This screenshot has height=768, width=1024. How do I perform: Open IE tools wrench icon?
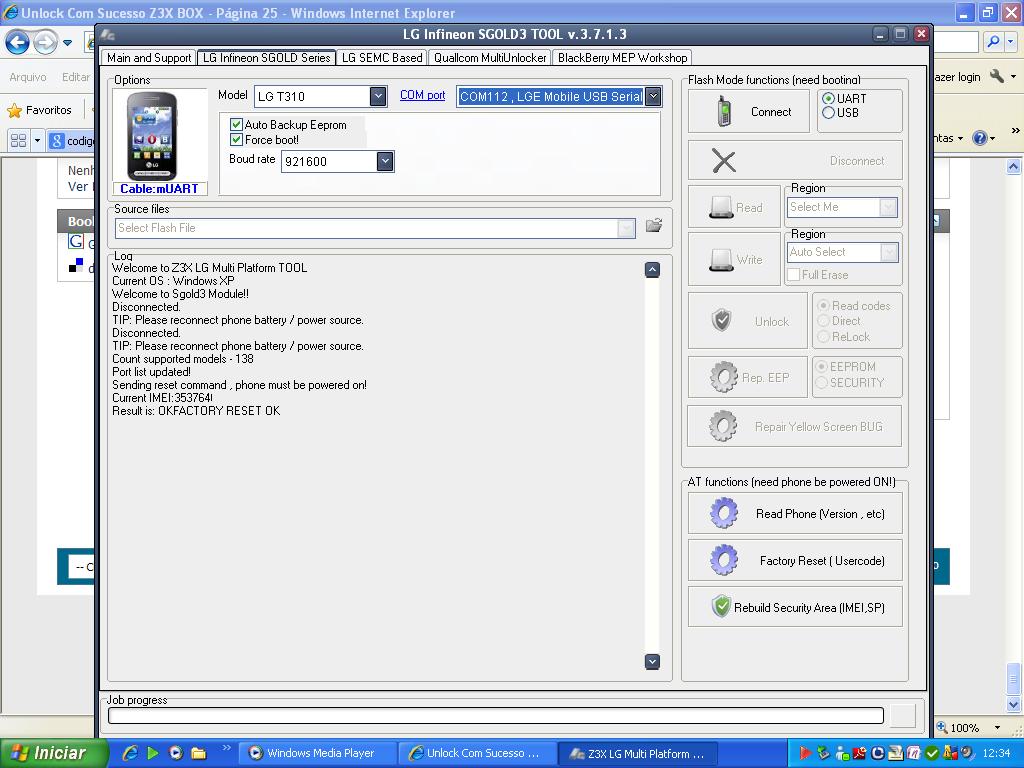tap(997, 76)
